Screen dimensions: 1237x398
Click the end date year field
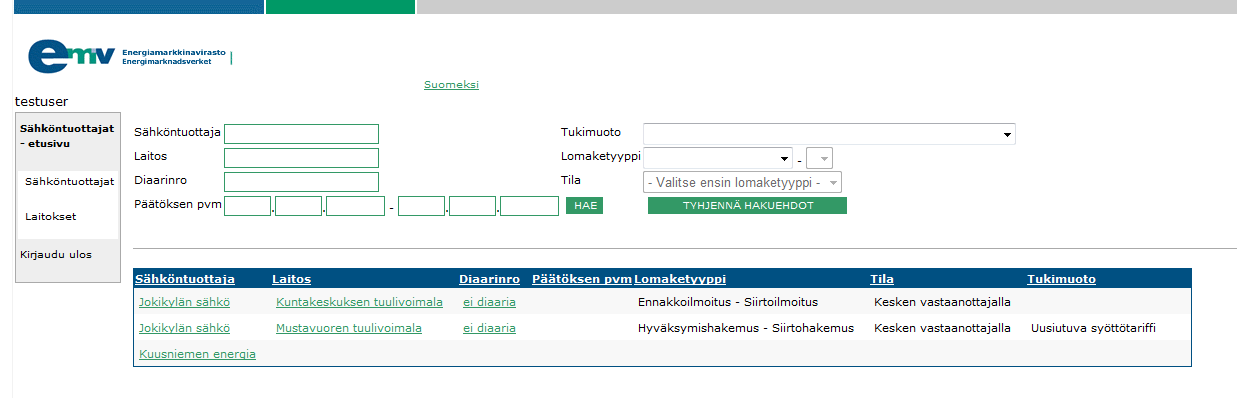point(529,206)
